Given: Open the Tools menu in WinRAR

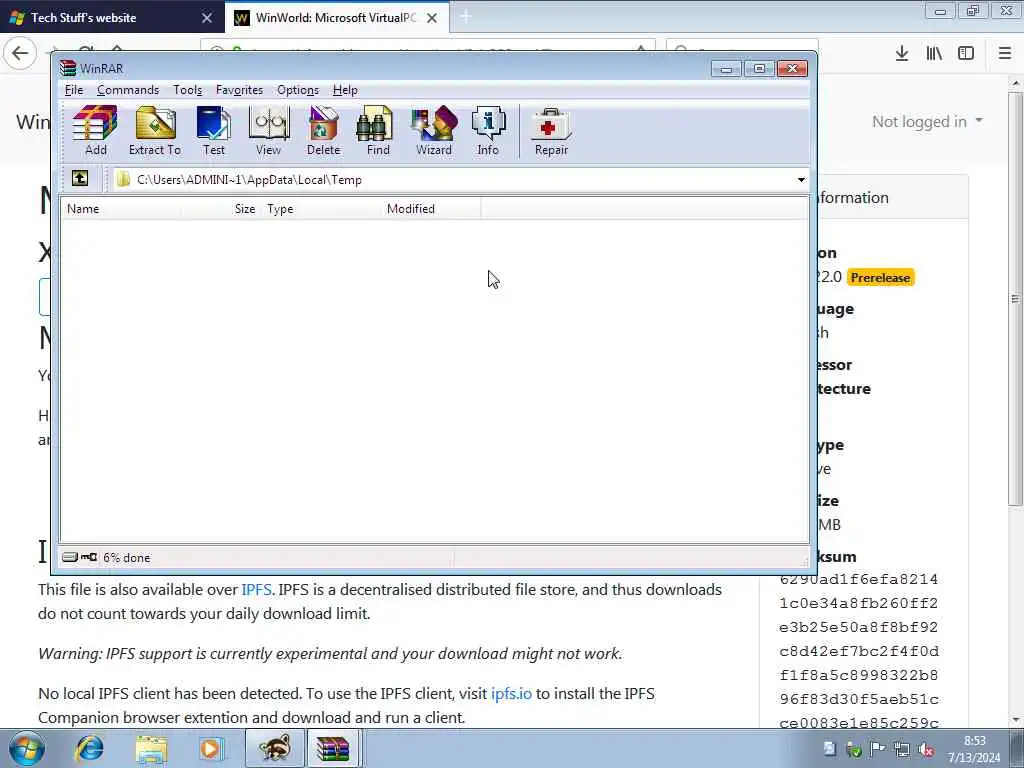Looking at the screenshot, I should click(187, 90).
